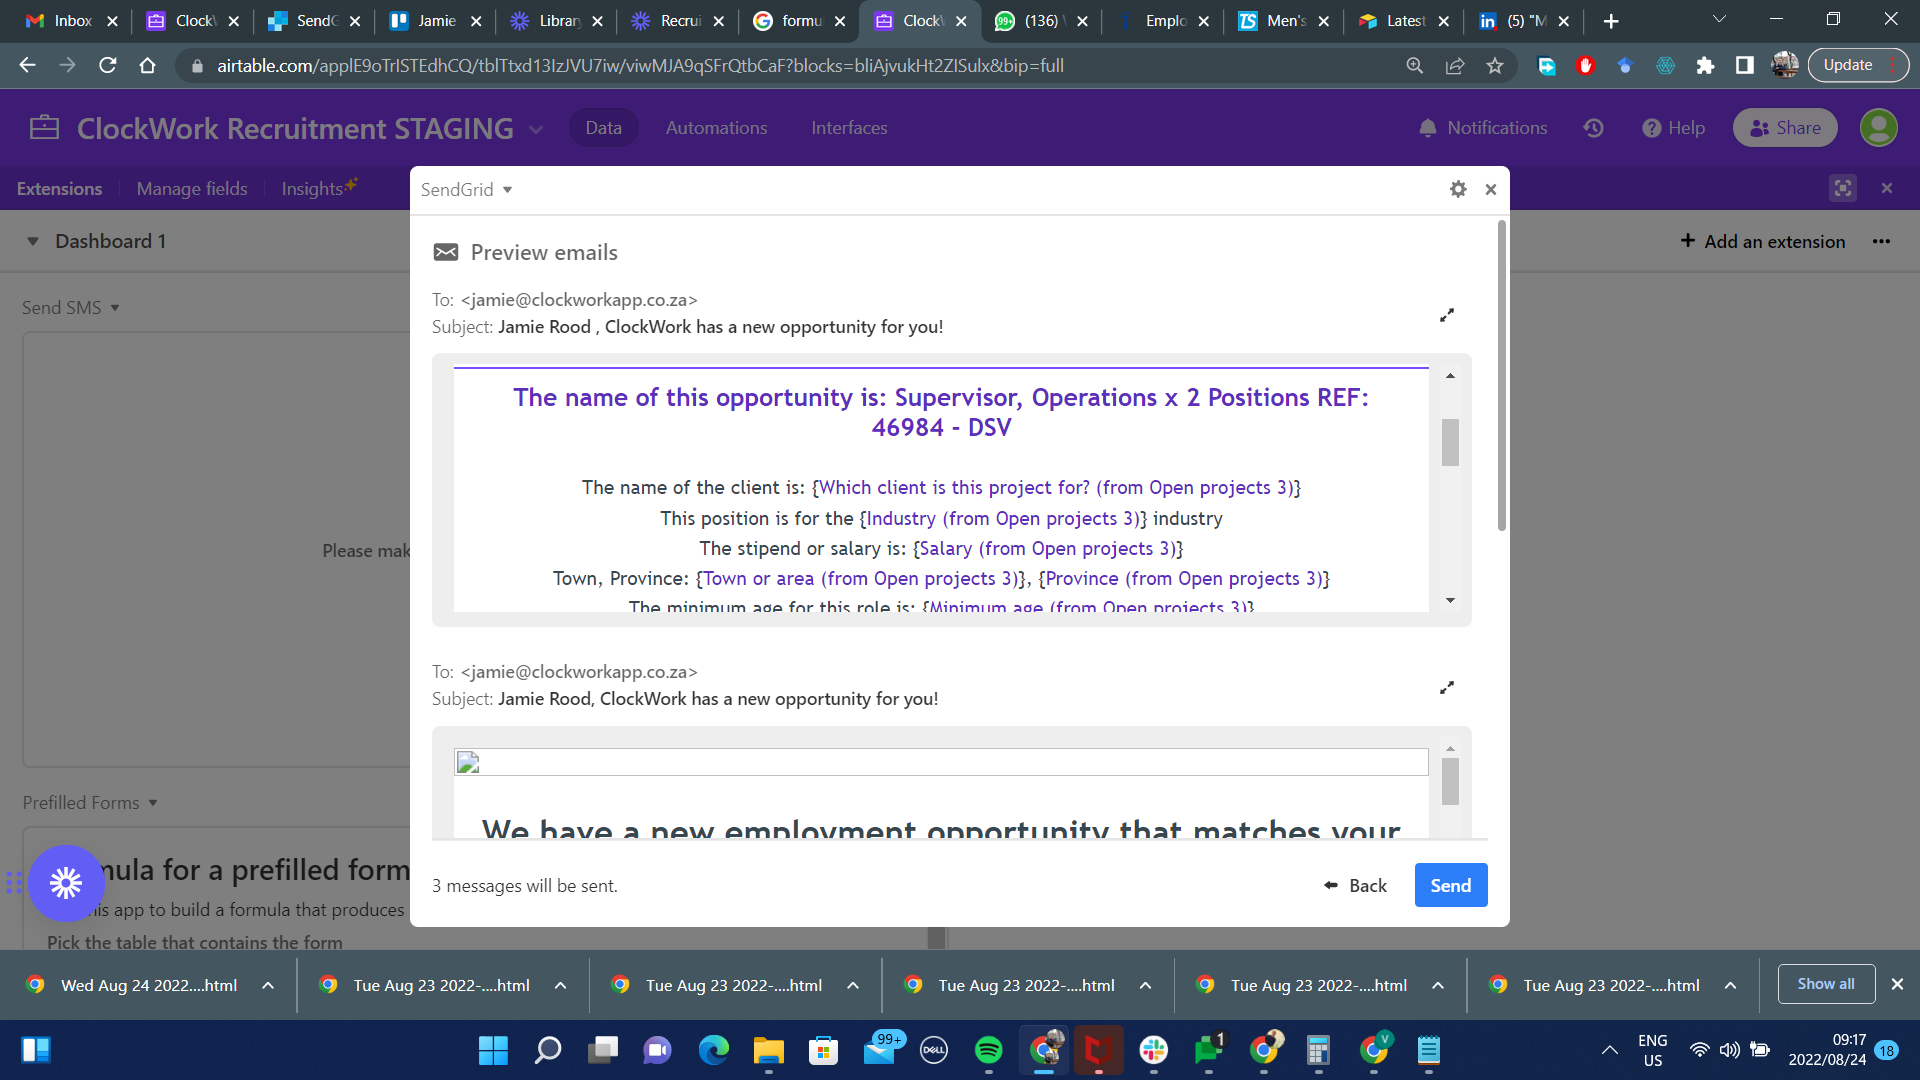Open the Extensions panel tab
This screenshot has width=1920, height=1080.
[x=59, y=189]
